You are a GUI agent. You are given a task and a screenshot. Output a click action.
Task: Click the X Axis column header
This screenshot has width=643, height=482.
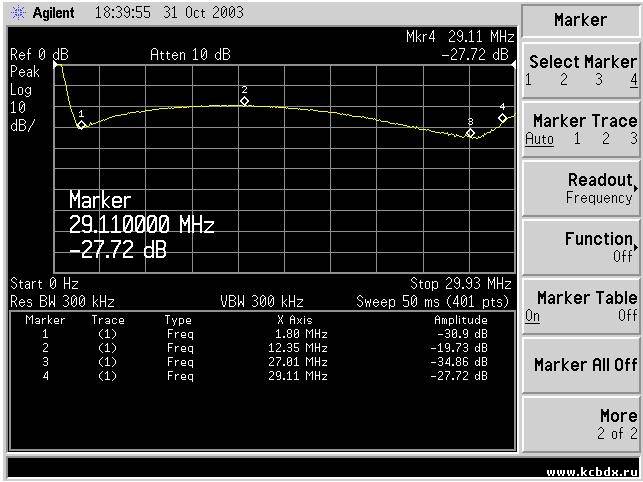click(295, 320)
